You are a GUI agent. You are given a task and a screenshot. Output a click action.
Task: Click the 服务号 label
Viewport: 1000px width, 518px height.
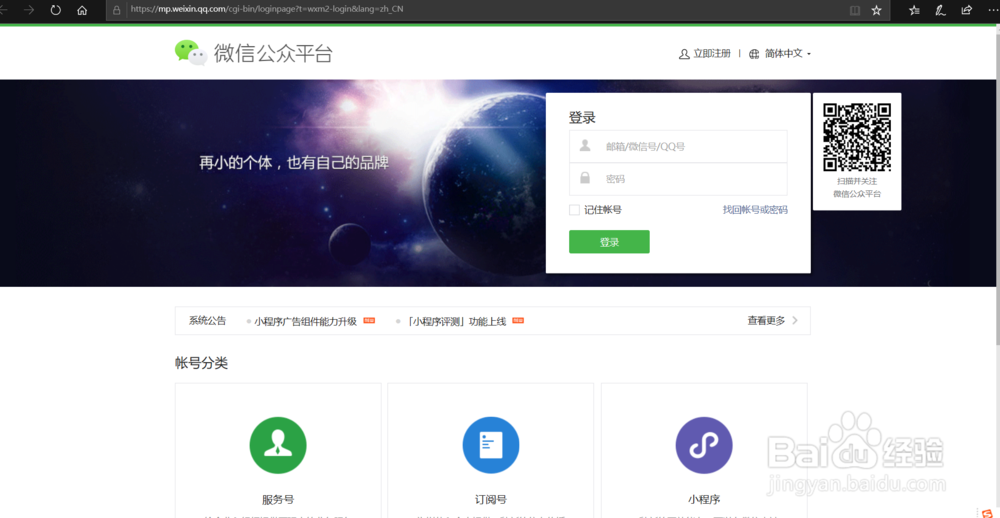[x=278, y=500]
